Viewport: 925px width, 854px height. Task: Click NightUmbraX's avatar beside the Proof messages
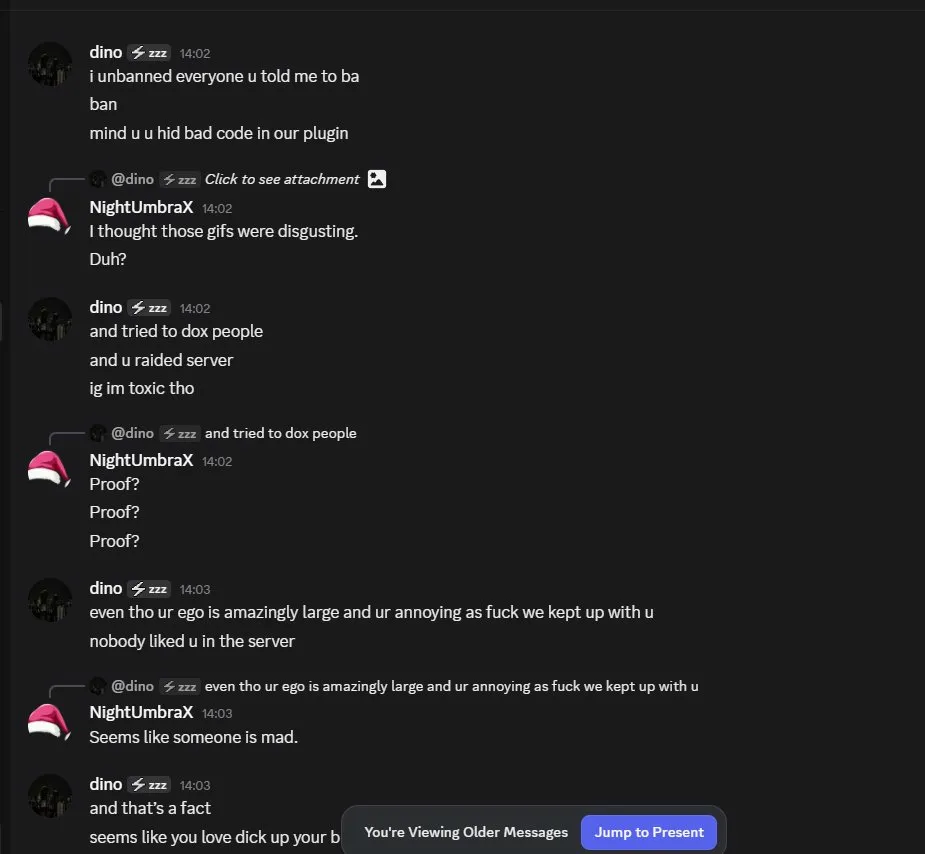point(48,467)
